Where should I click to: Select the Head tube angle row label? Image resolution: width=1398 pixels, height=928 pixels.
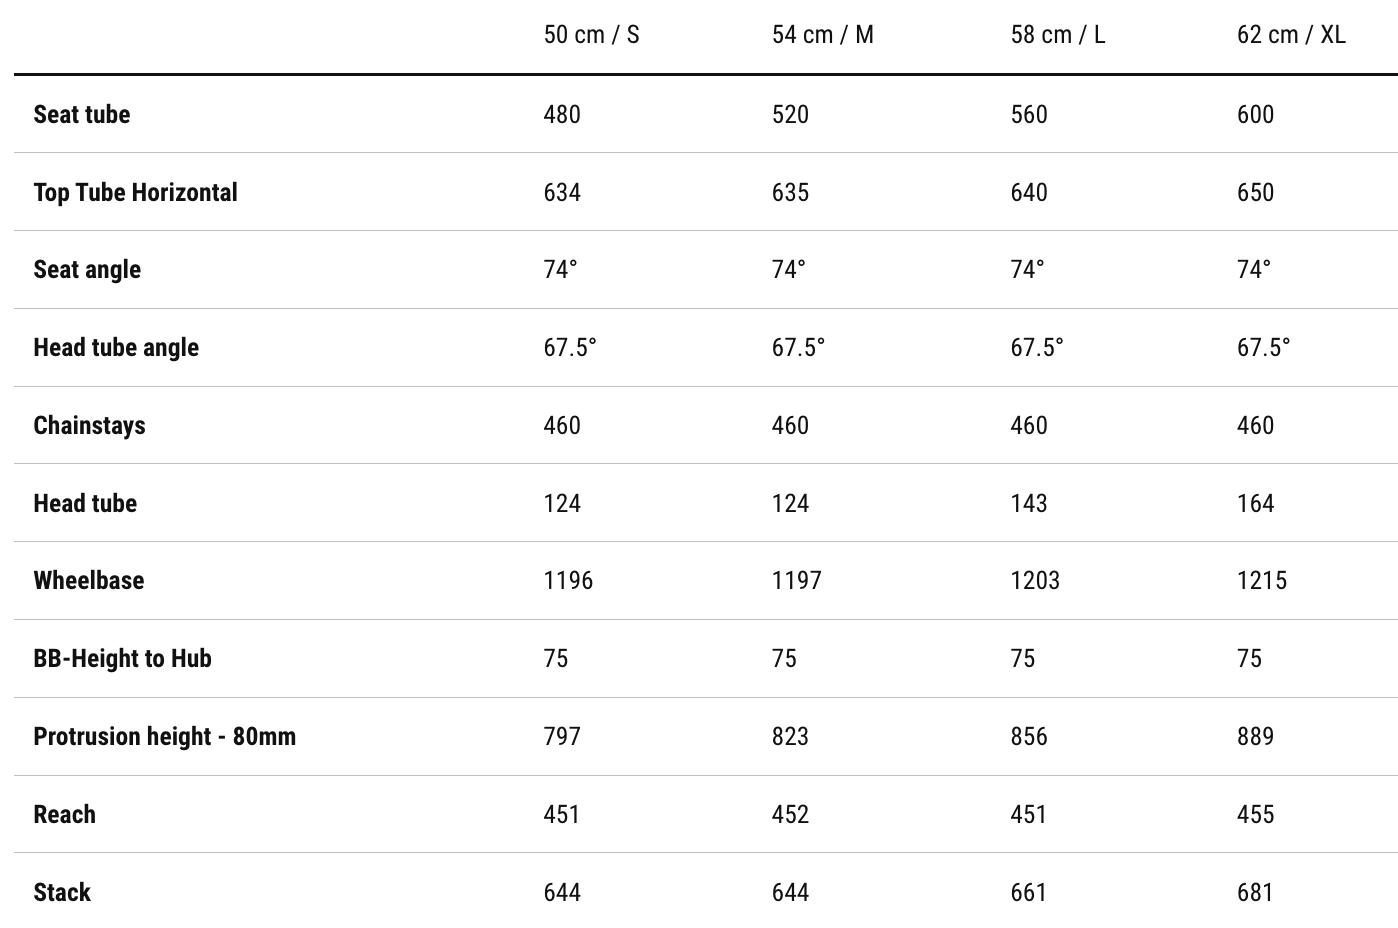(116, 347)
